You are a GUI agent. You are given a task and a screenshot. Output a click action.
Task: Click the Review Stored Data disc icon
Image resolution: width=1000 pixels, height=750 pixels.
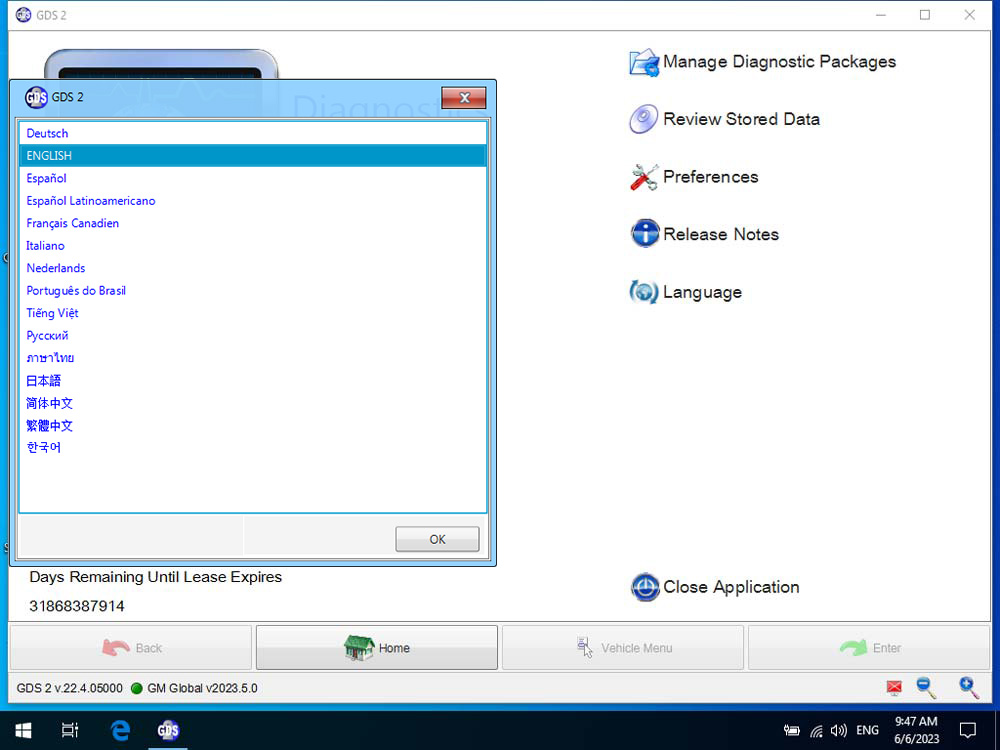(x=643, y=119)
